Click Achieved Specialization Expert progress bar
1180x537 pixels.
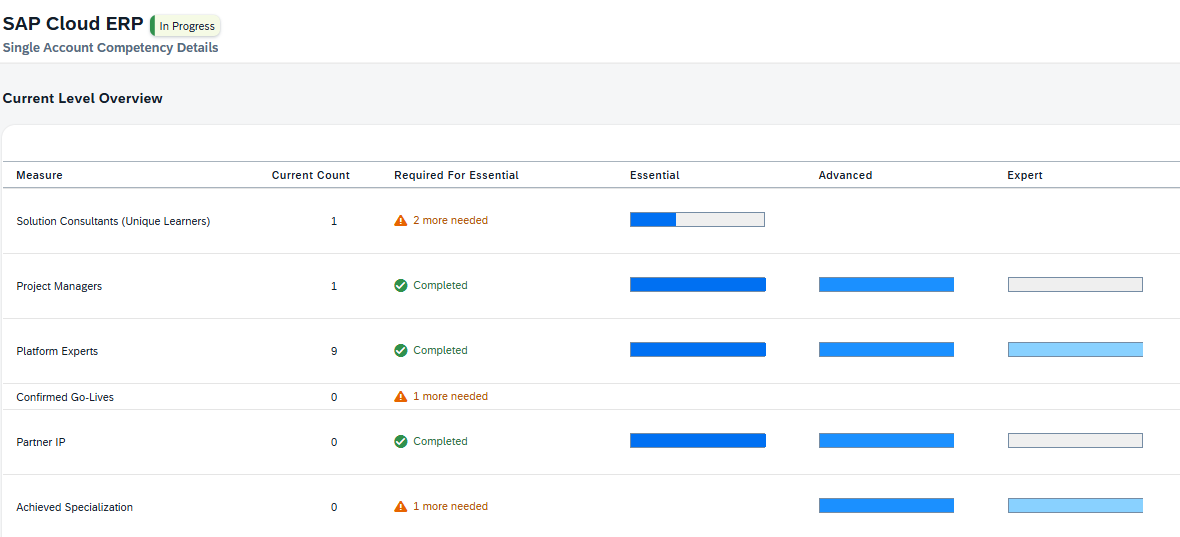[x=1075, y=506]
